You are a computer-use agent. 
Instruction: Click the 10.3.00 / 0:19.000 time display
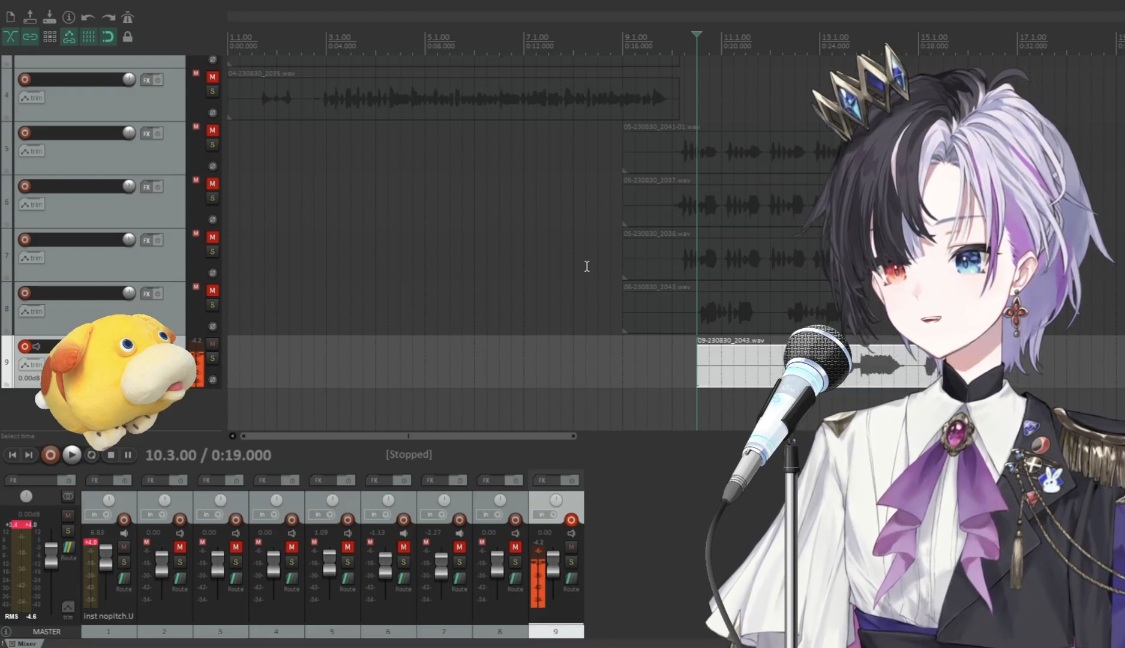(208, 455)
